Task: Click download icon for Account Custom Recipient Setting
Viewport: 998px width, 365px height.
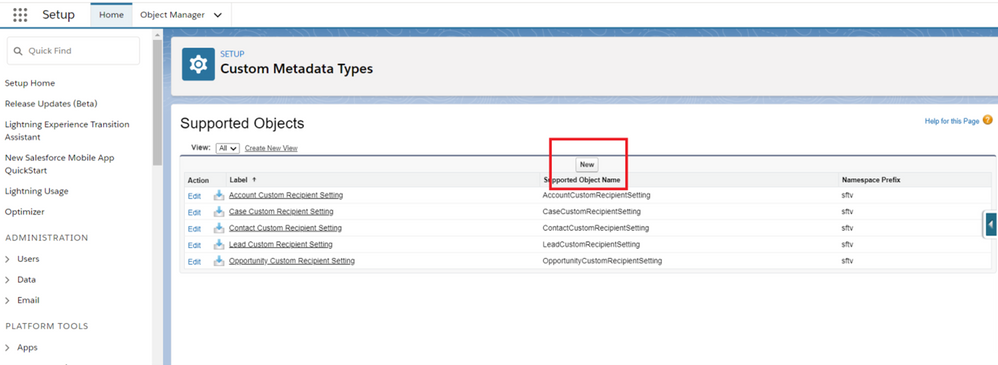Action: click(219, 195)
